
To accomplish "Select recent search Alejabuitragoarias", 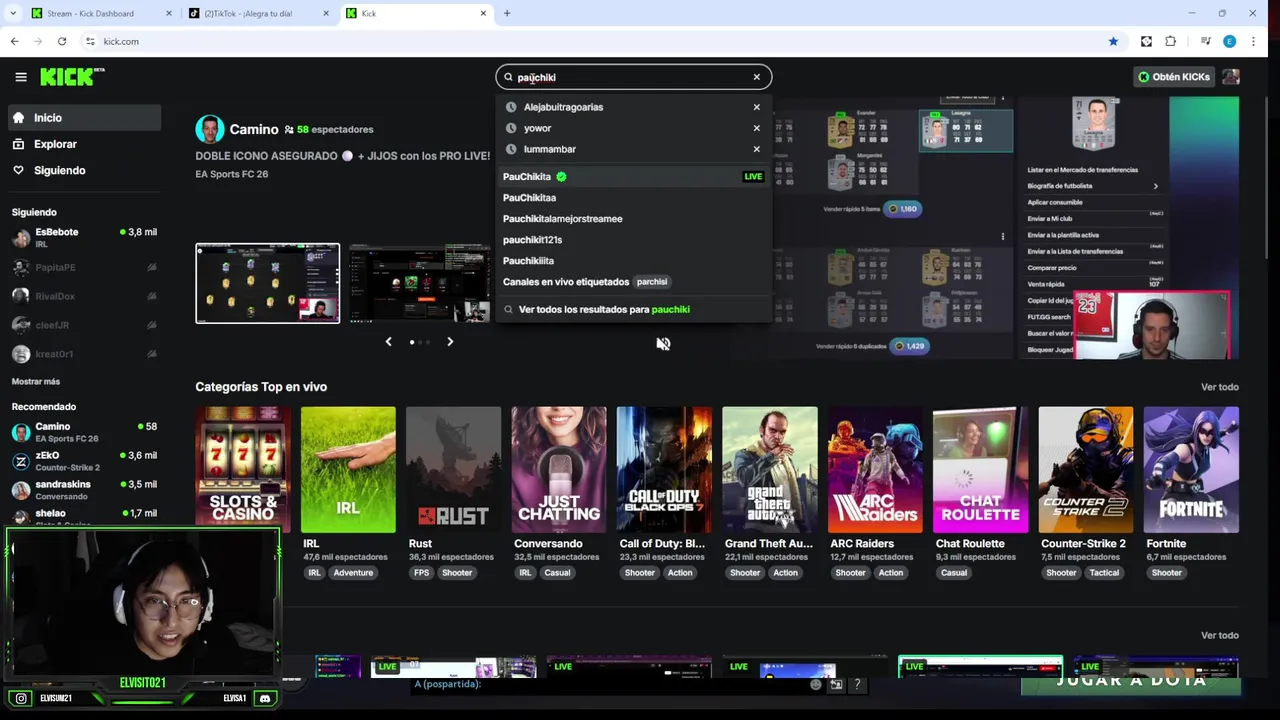I will point(563,107).
